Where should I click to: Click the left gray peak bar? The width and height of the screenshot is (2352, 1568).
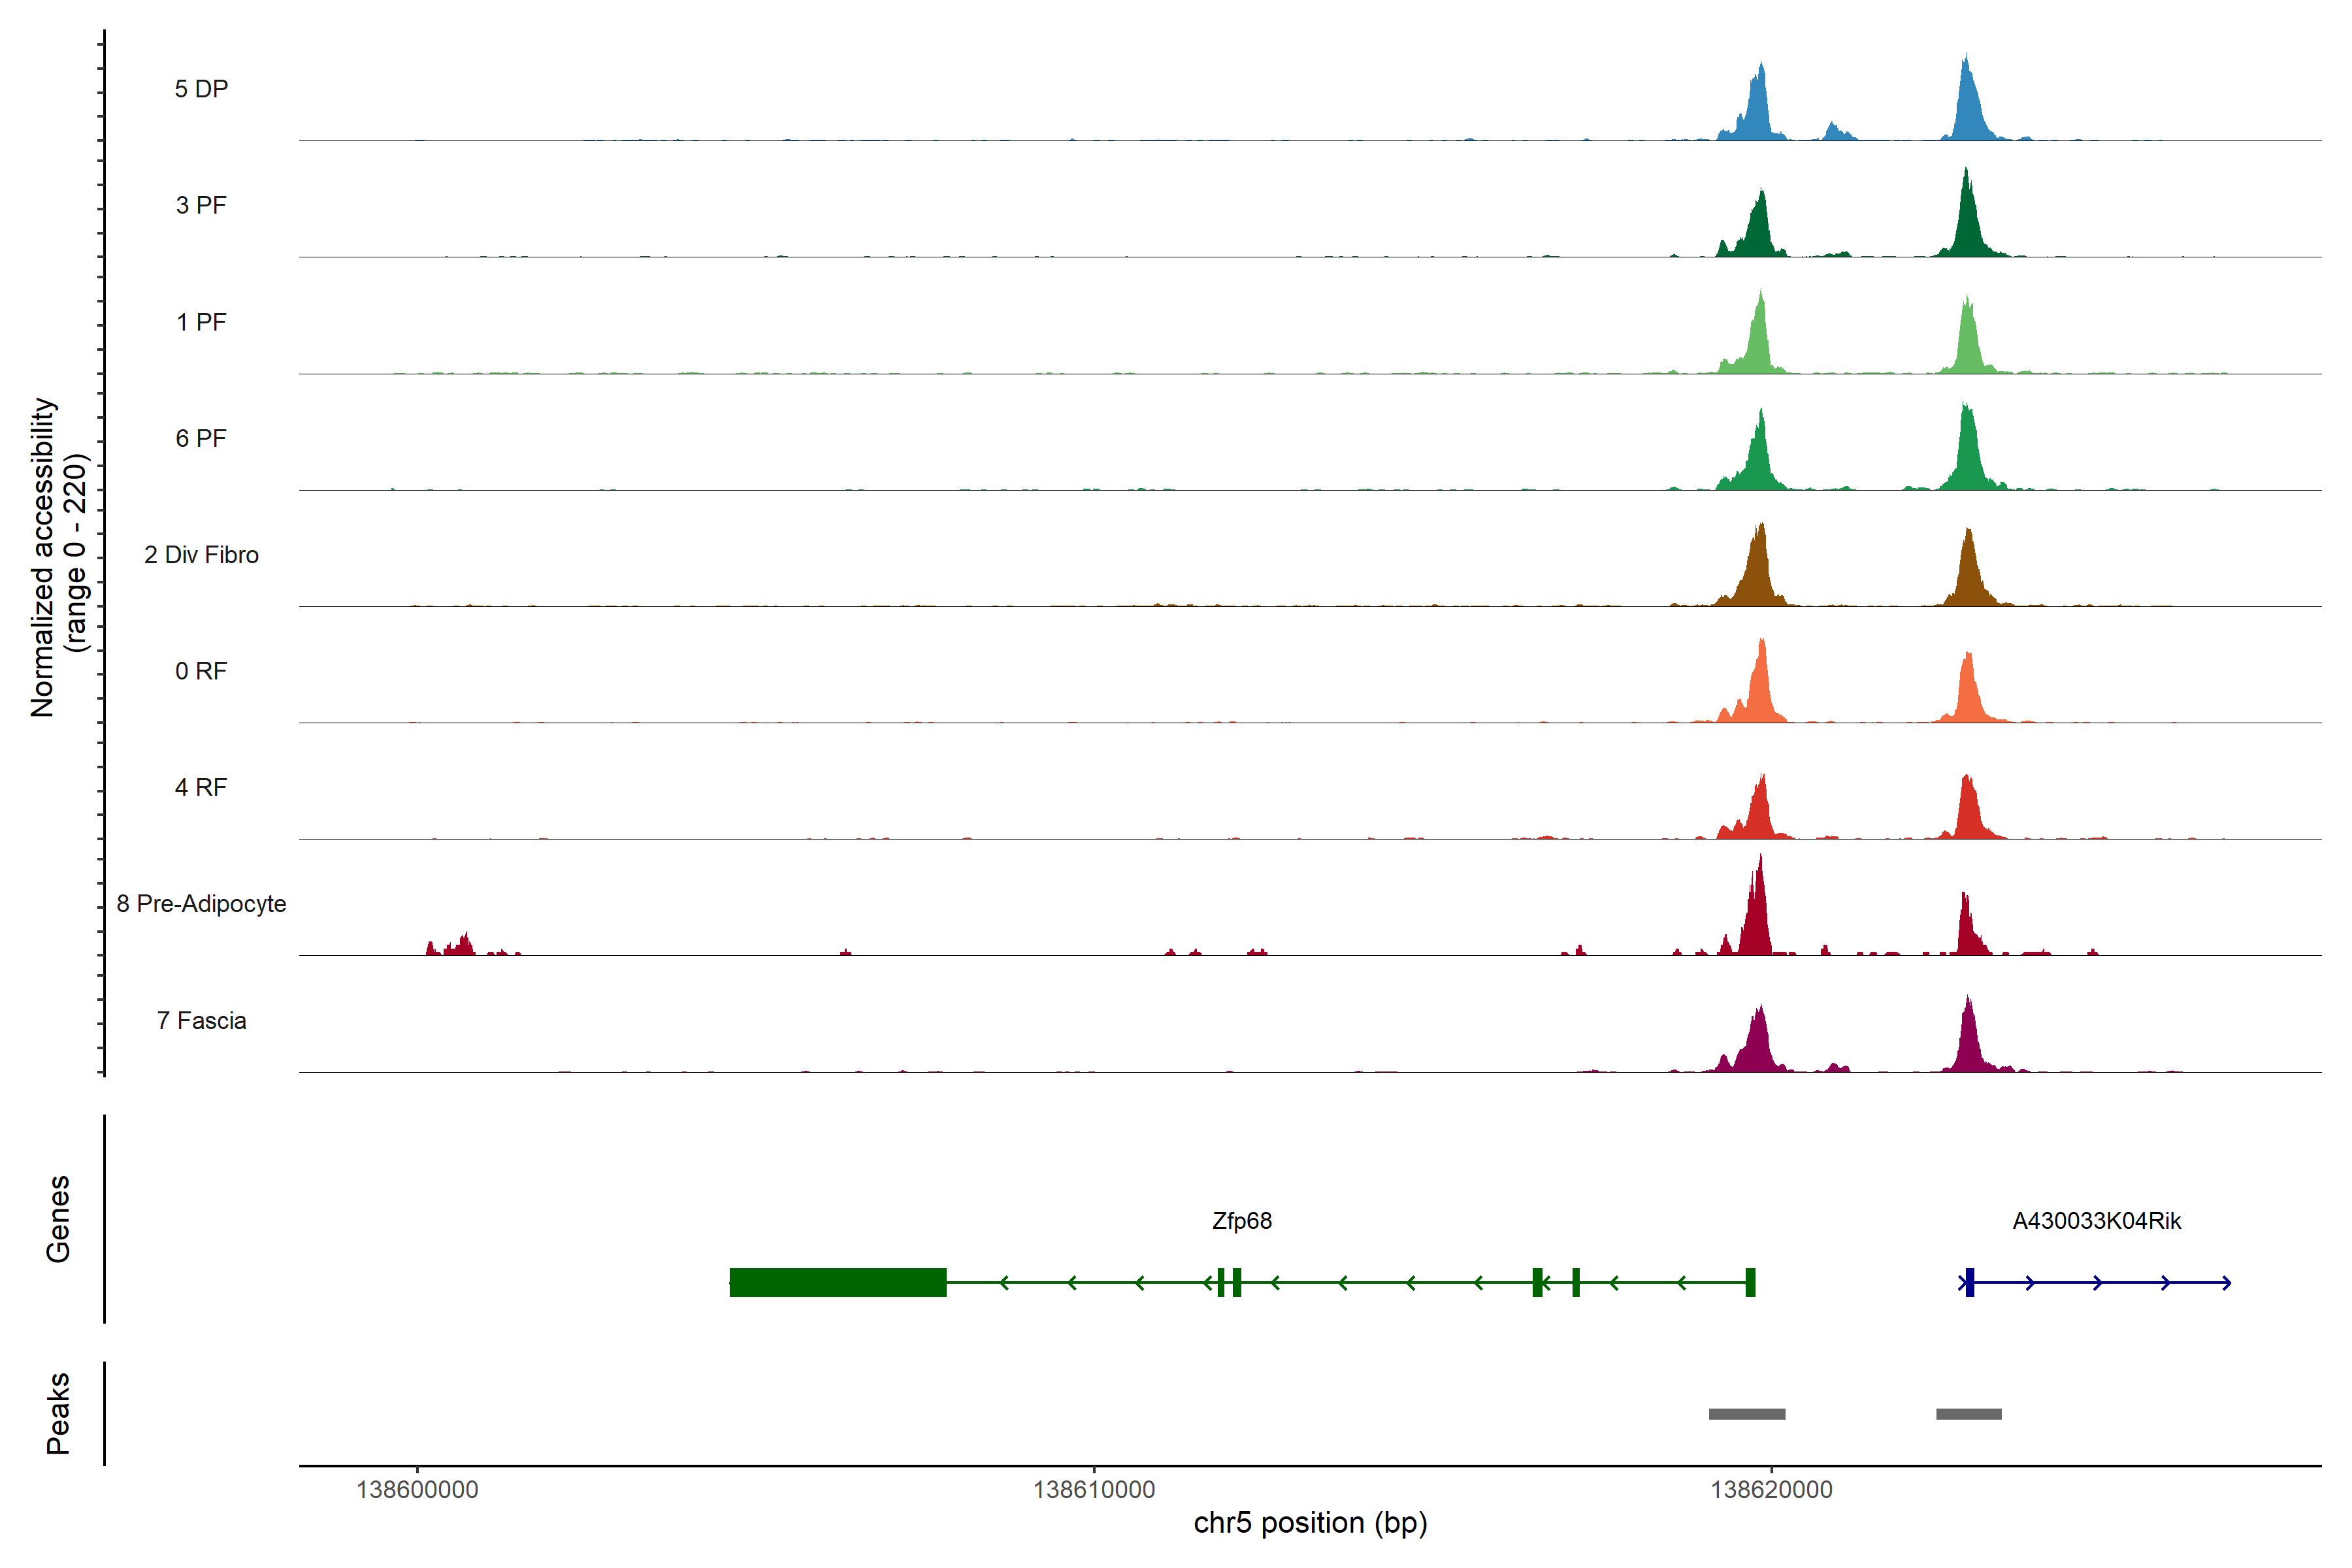[1747, 1414]
